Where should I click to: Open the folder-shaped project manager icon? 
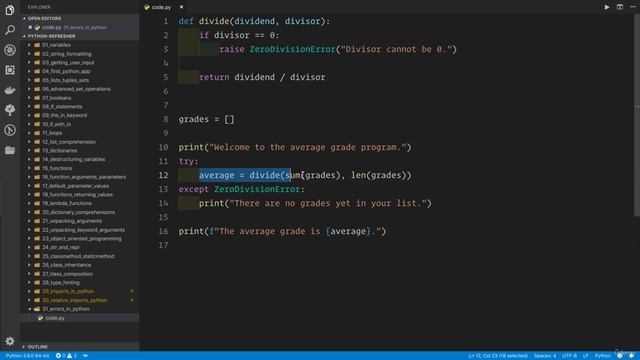(10, 150)
